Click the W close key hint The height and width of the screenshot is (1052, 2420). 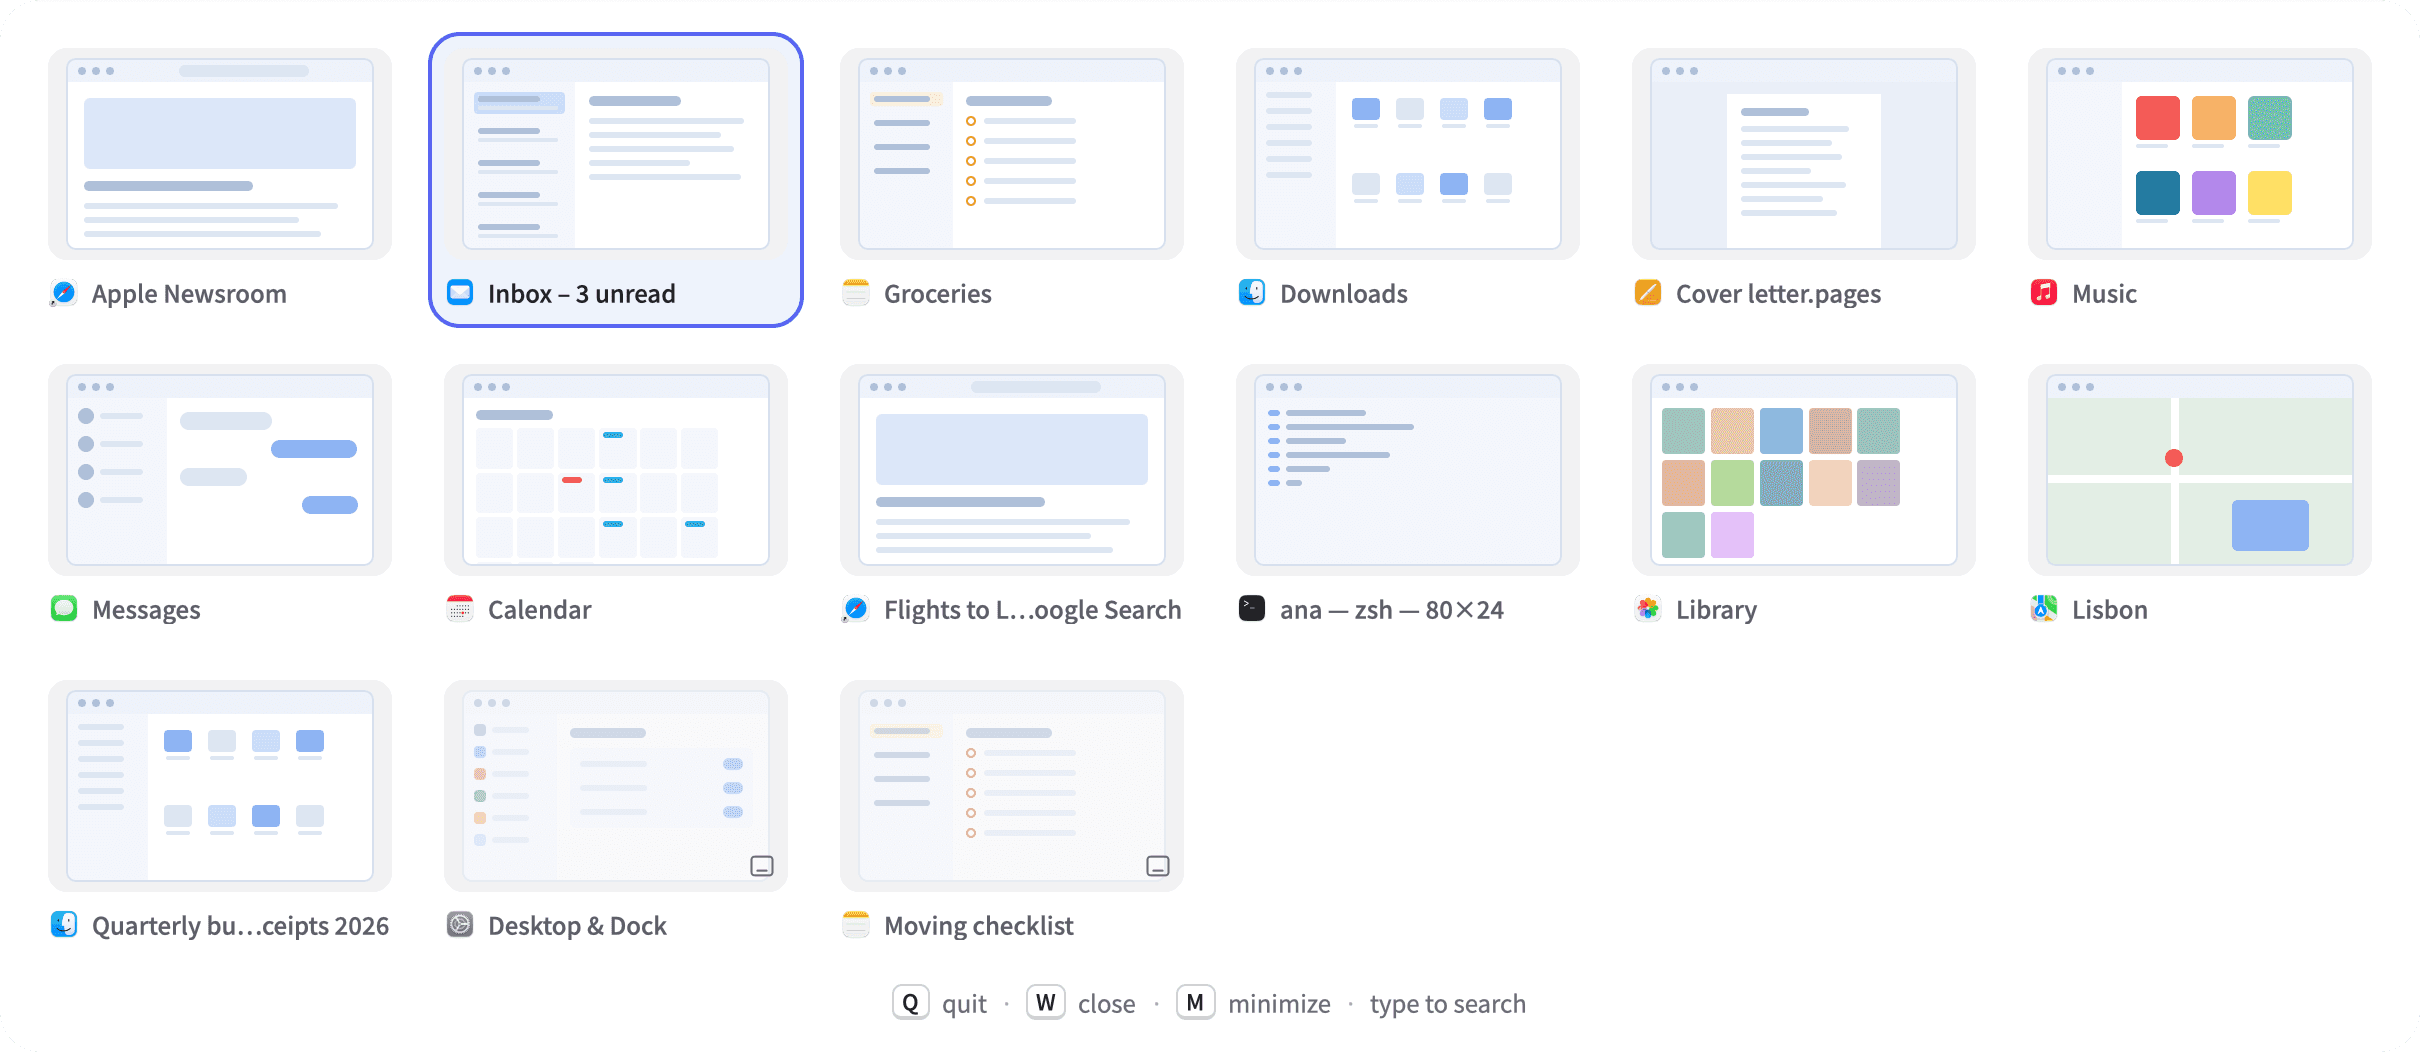point(1046,1003)
